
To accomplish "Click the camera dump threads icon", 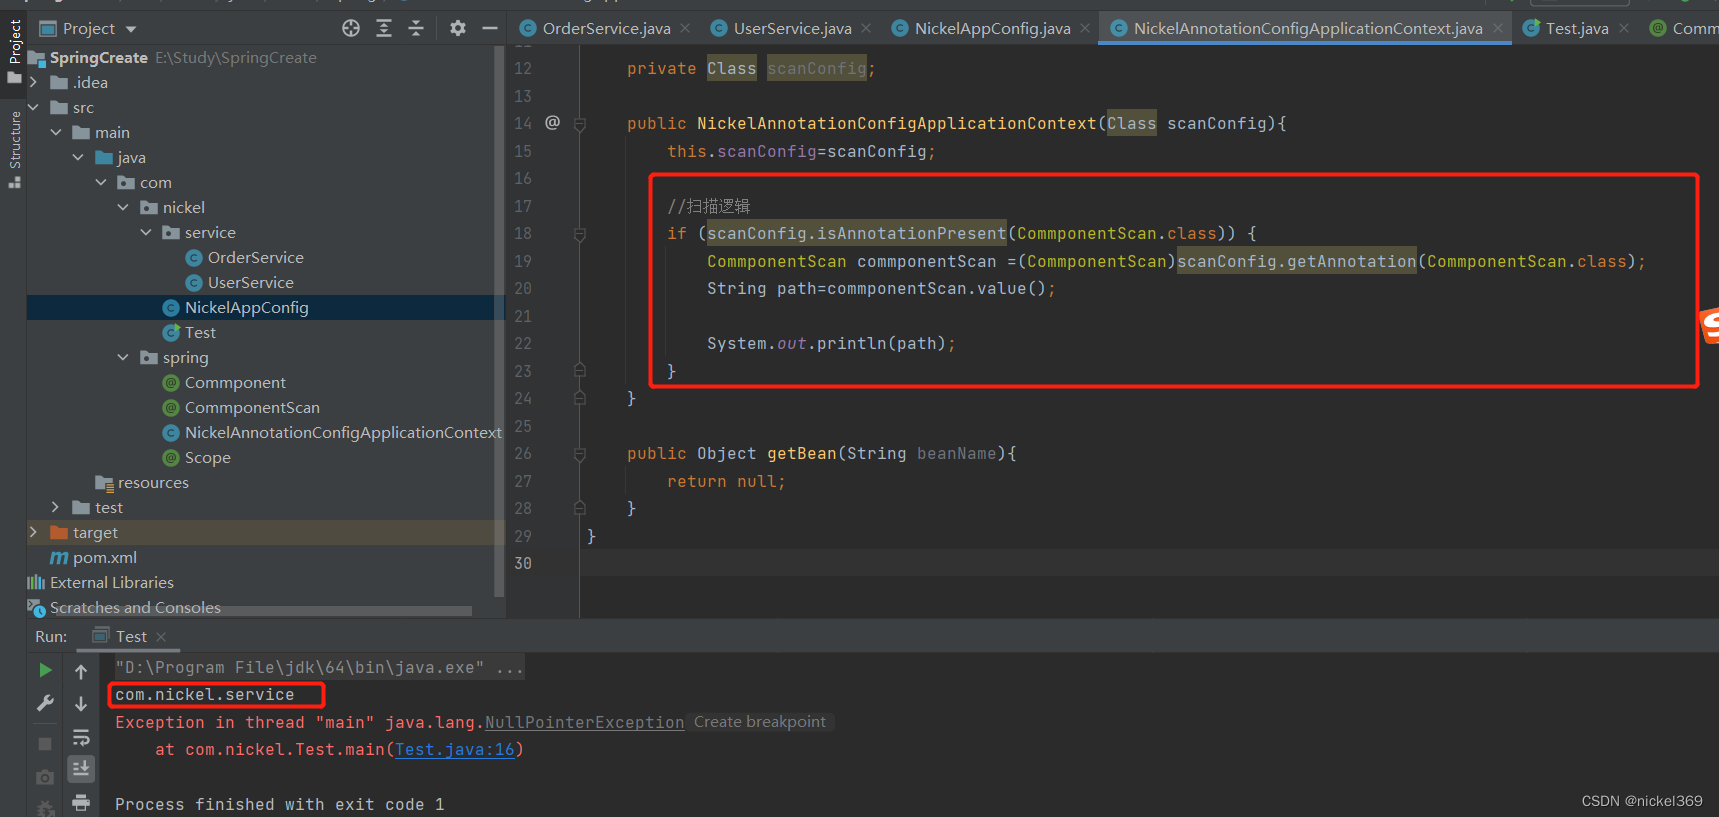I will (x=45, y=777).
